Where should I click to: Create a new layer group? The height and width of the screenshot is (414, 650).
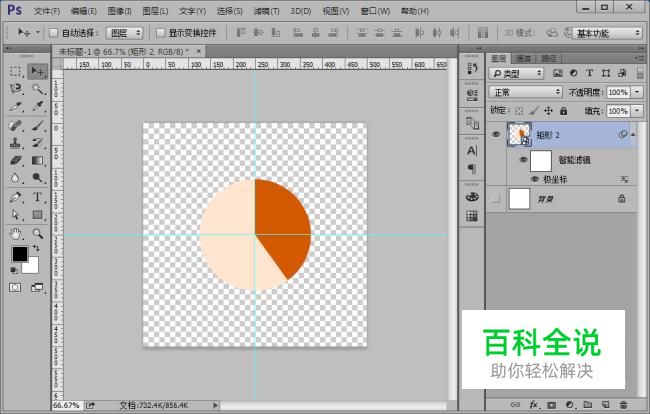[587, 404]
